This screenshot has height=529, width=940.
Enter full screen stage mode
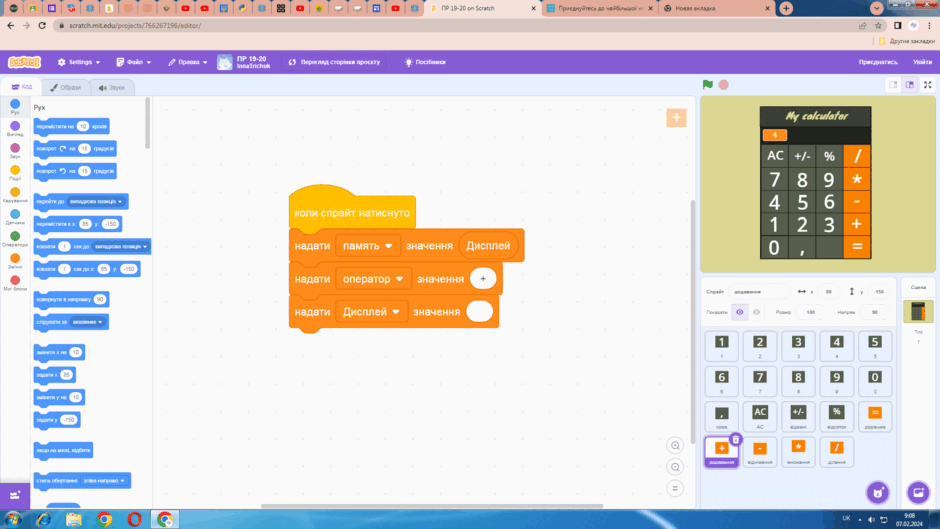(x=927, y=85)
